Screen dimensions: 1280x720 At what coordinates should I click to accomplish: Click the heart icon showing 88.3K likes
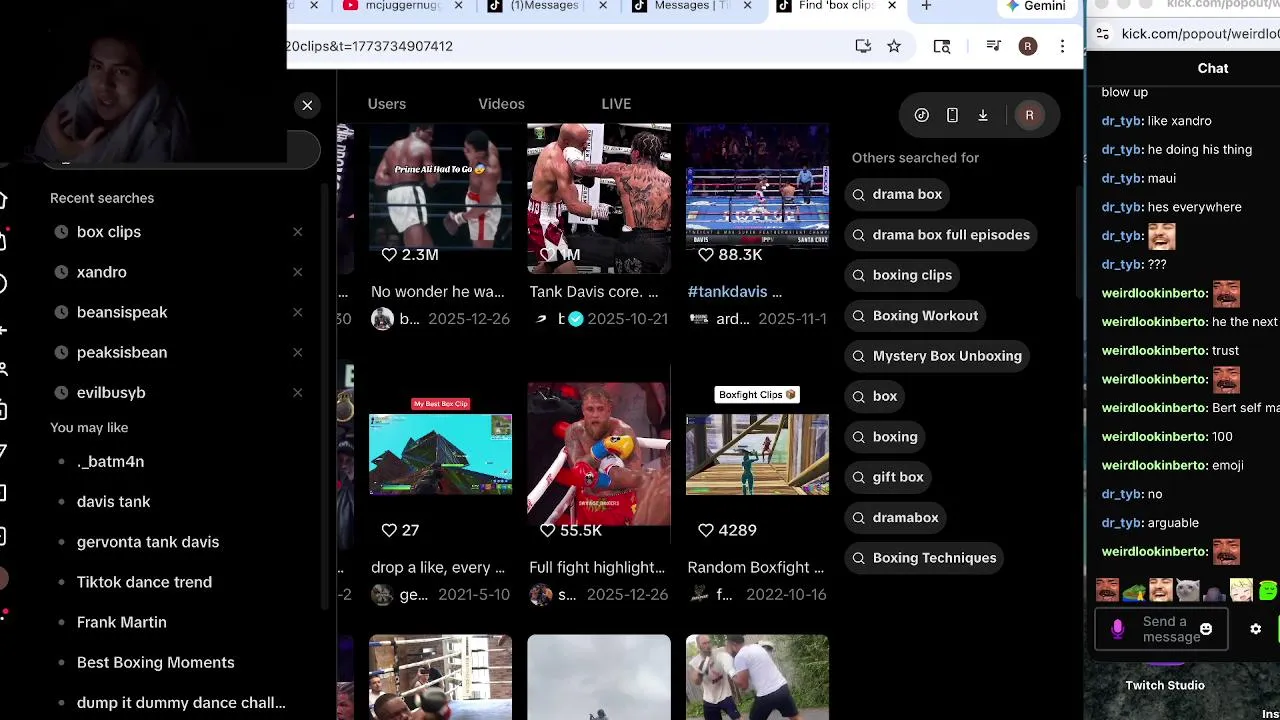(706, 255)
